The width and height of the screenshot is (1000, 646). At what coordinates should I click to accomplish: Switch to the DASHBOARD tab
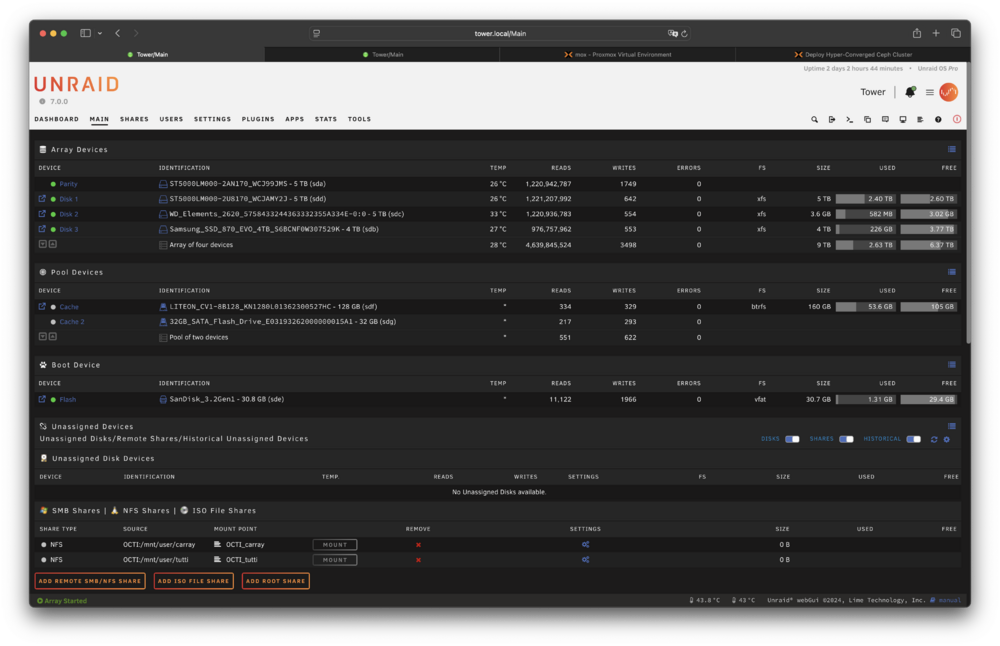(x=57, y=119)
